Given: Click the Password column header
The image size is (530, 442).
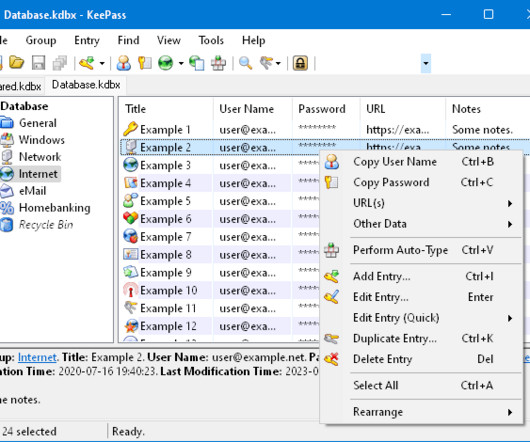Looking at the screenshot, I should pyautogui.click(x=326, y=109).
